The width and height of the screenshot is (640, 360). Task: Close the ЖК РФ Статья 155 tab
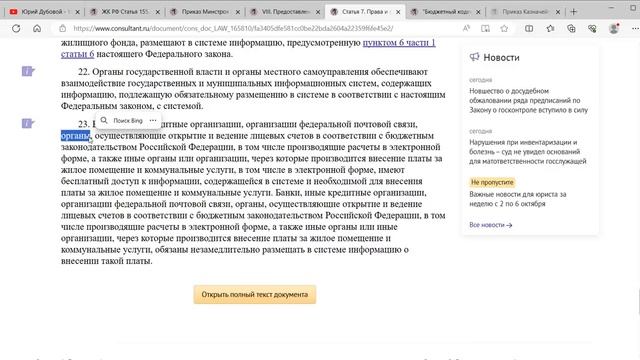(158, 12)
